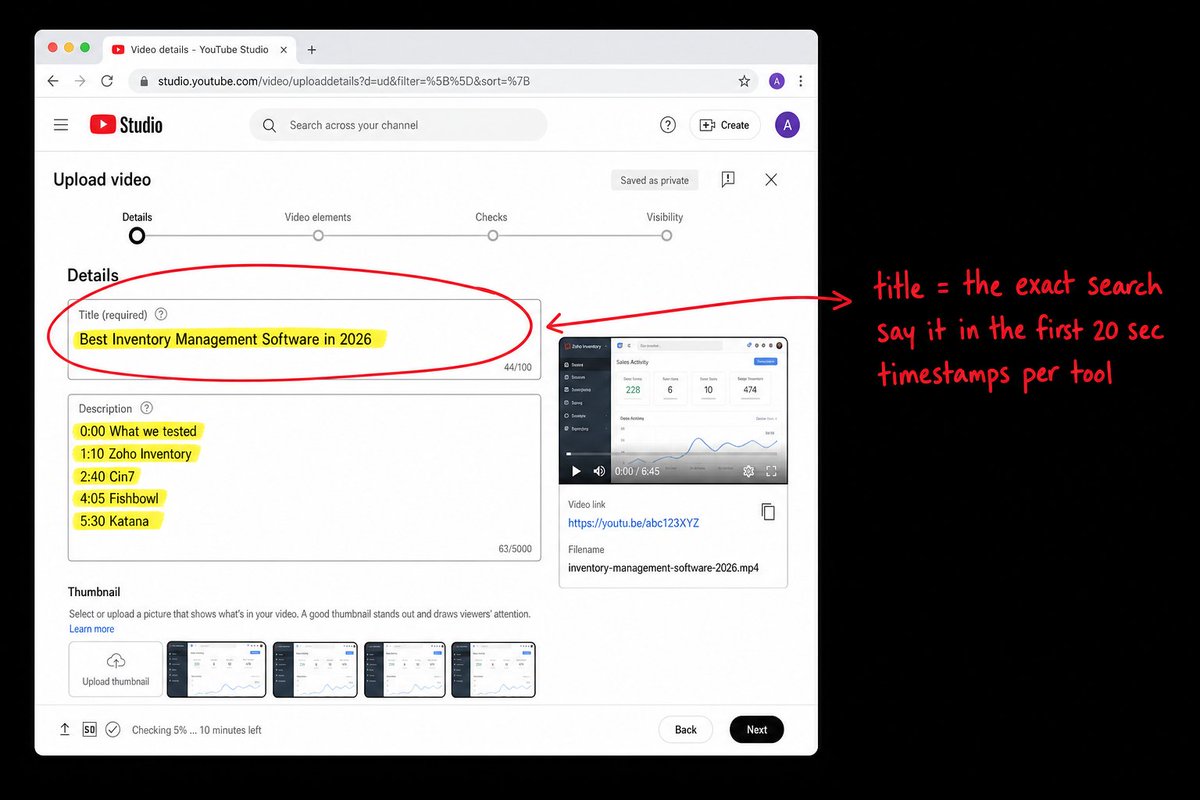The image size is (1200, 800).
Task: Click the studio.youtube.com address bar
Action: tap(444, 81)
